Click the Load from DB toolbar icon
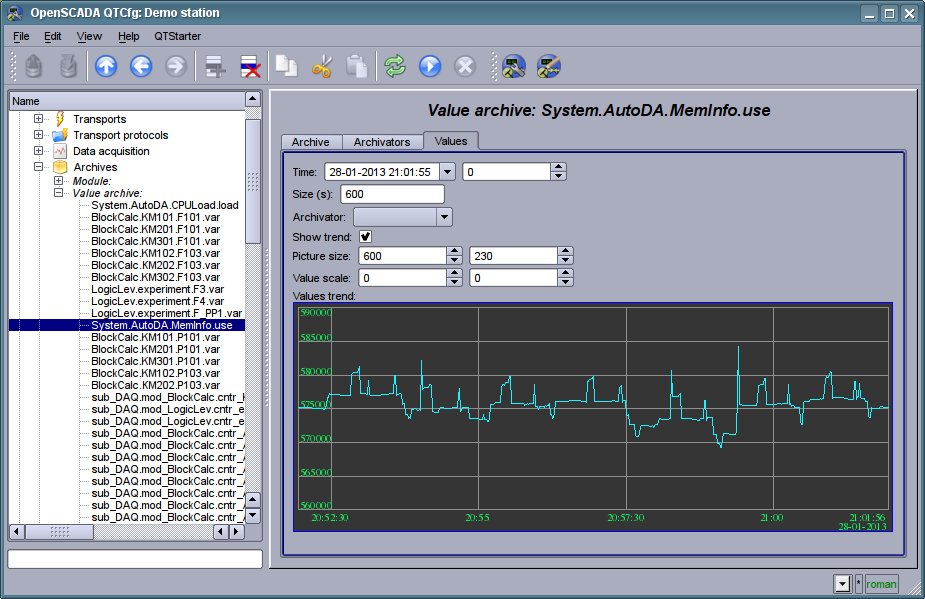Screen dimensions: 925x599 (34, 66)
